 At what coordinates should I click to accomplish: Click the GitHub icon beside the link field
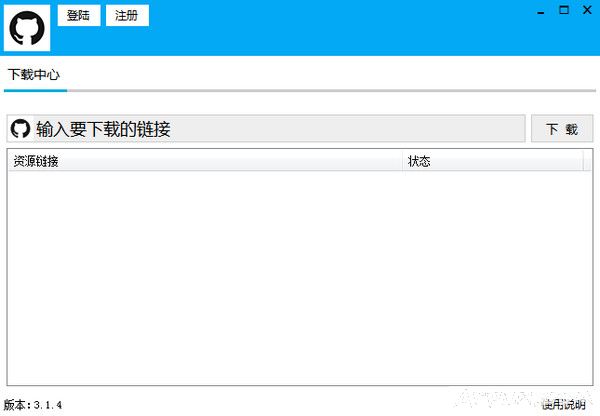[20, 129]
